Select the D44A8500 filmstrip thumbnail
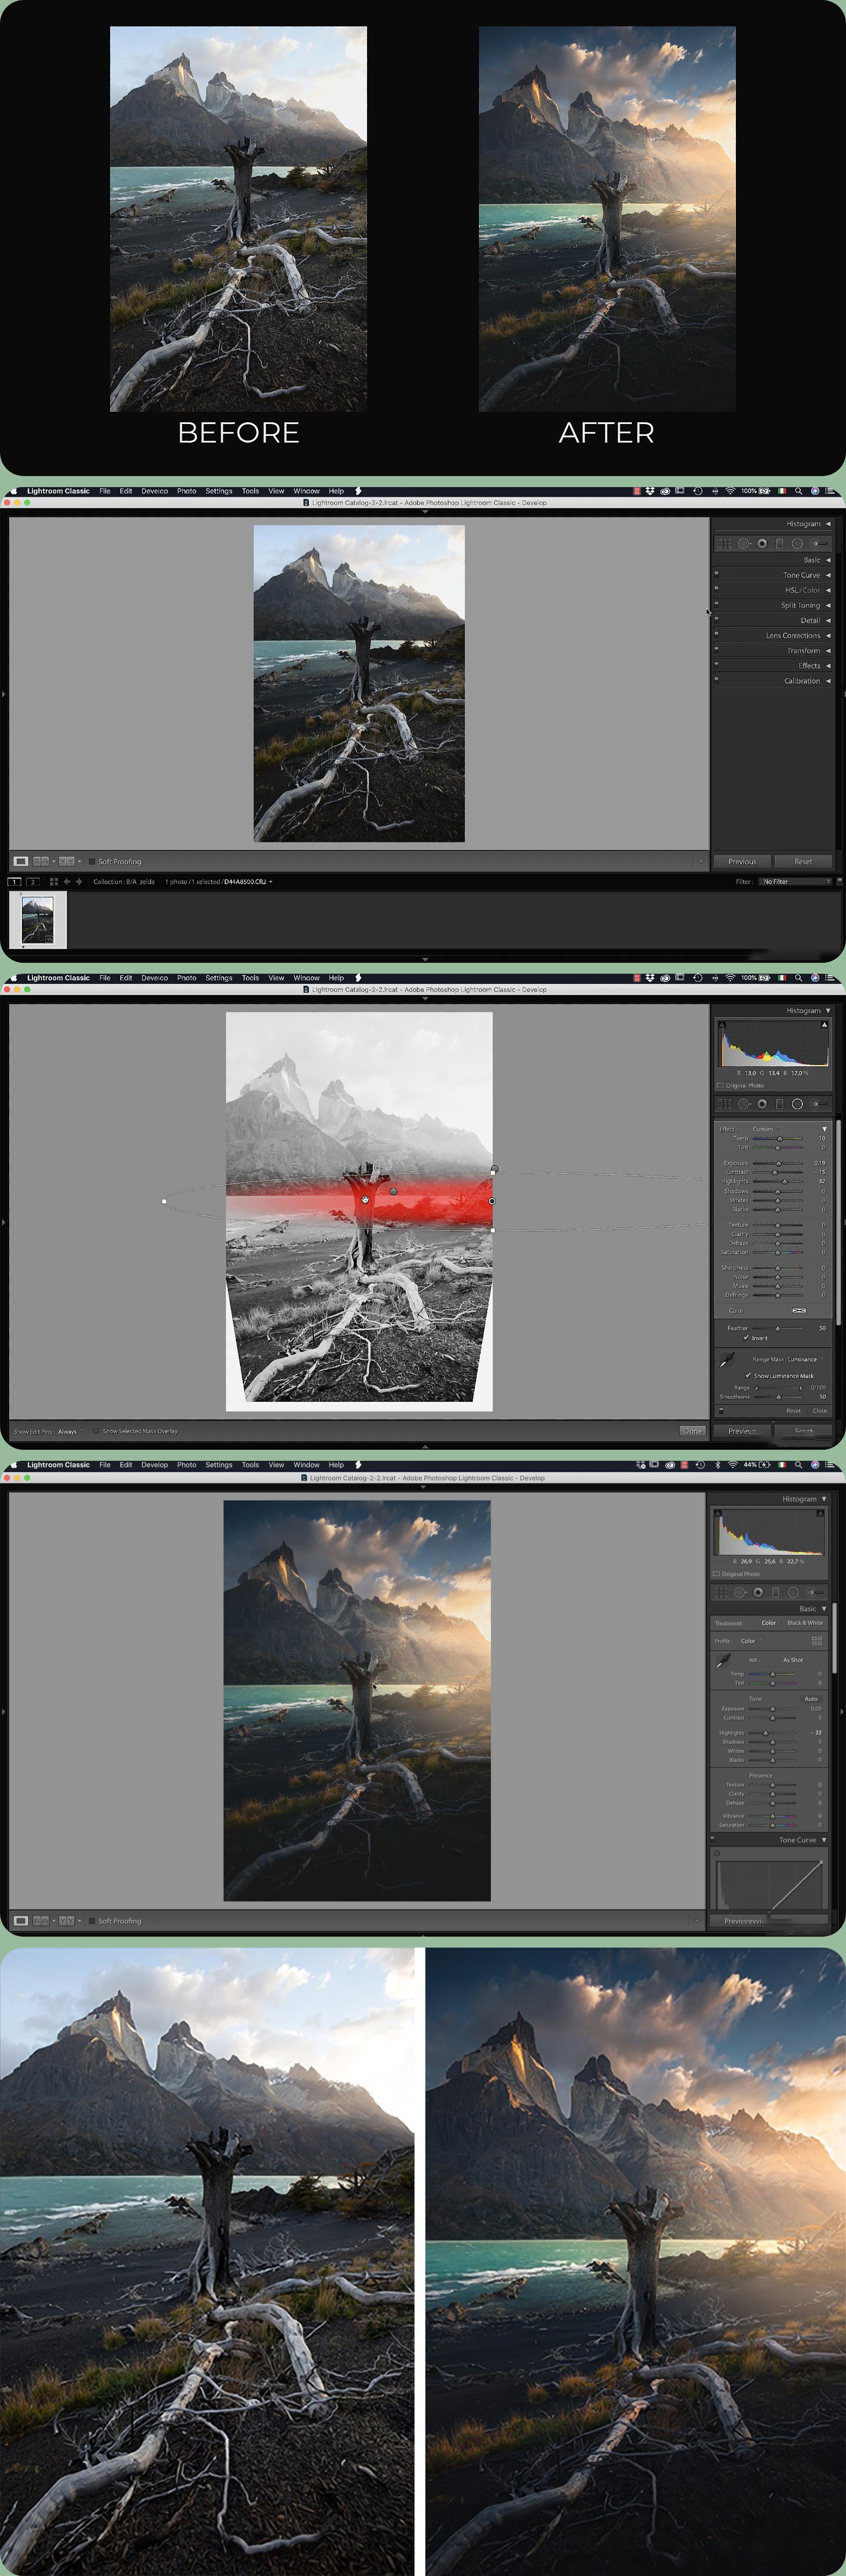Screen dimensions: 846x2576 point(38,920)
